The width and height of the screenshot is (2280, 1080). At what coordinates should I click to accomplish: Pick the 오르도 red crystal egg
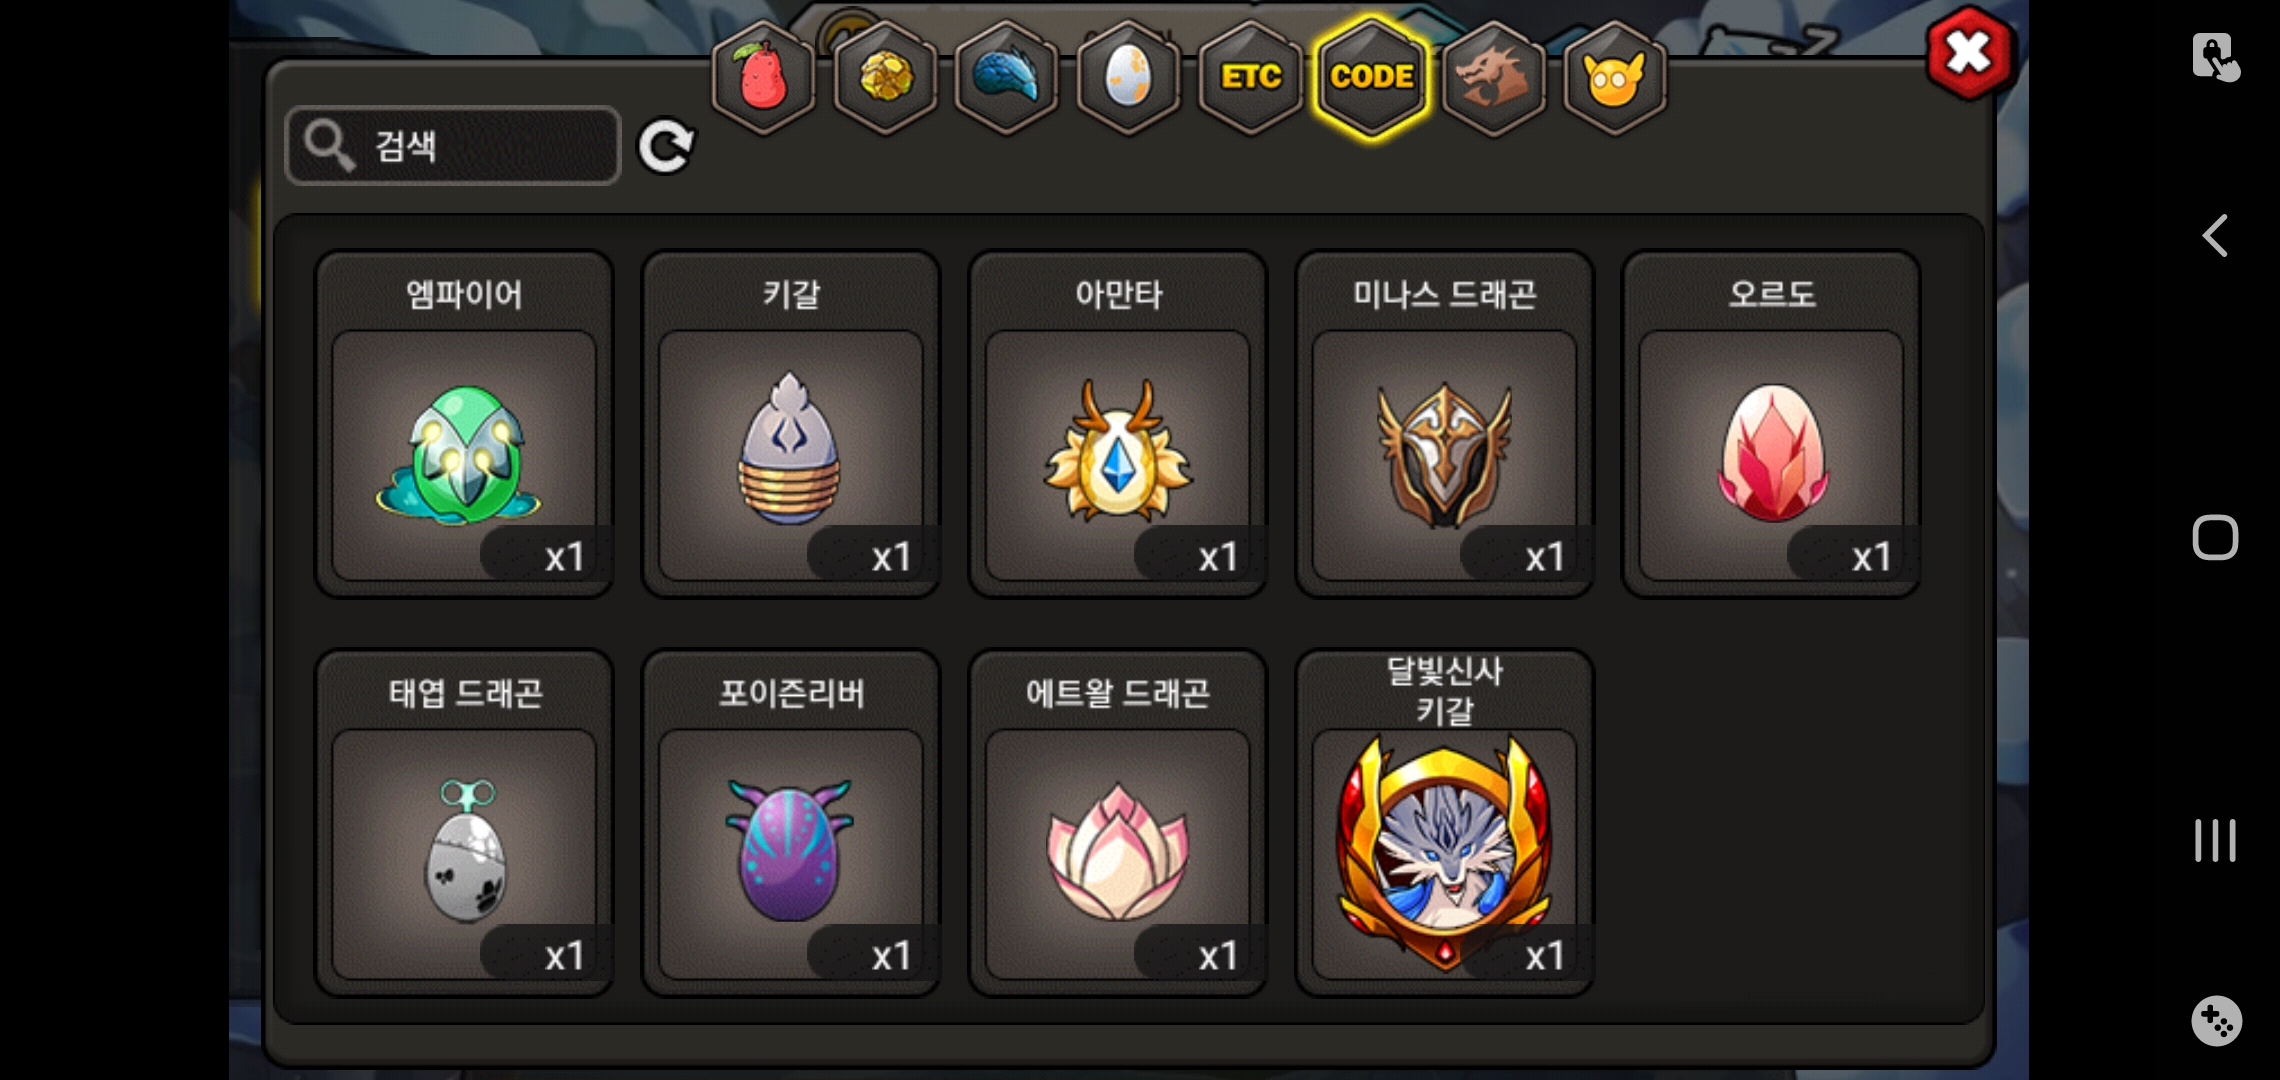click(1771, 424)
